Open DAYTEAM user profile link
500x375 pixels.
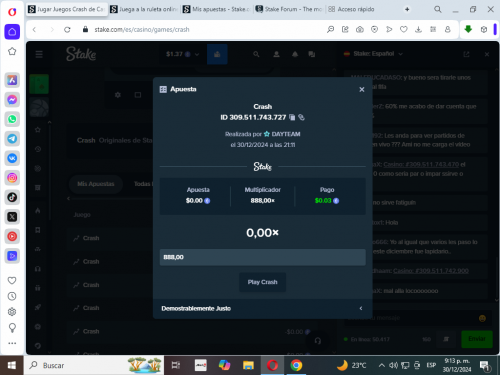click(286, 134)
